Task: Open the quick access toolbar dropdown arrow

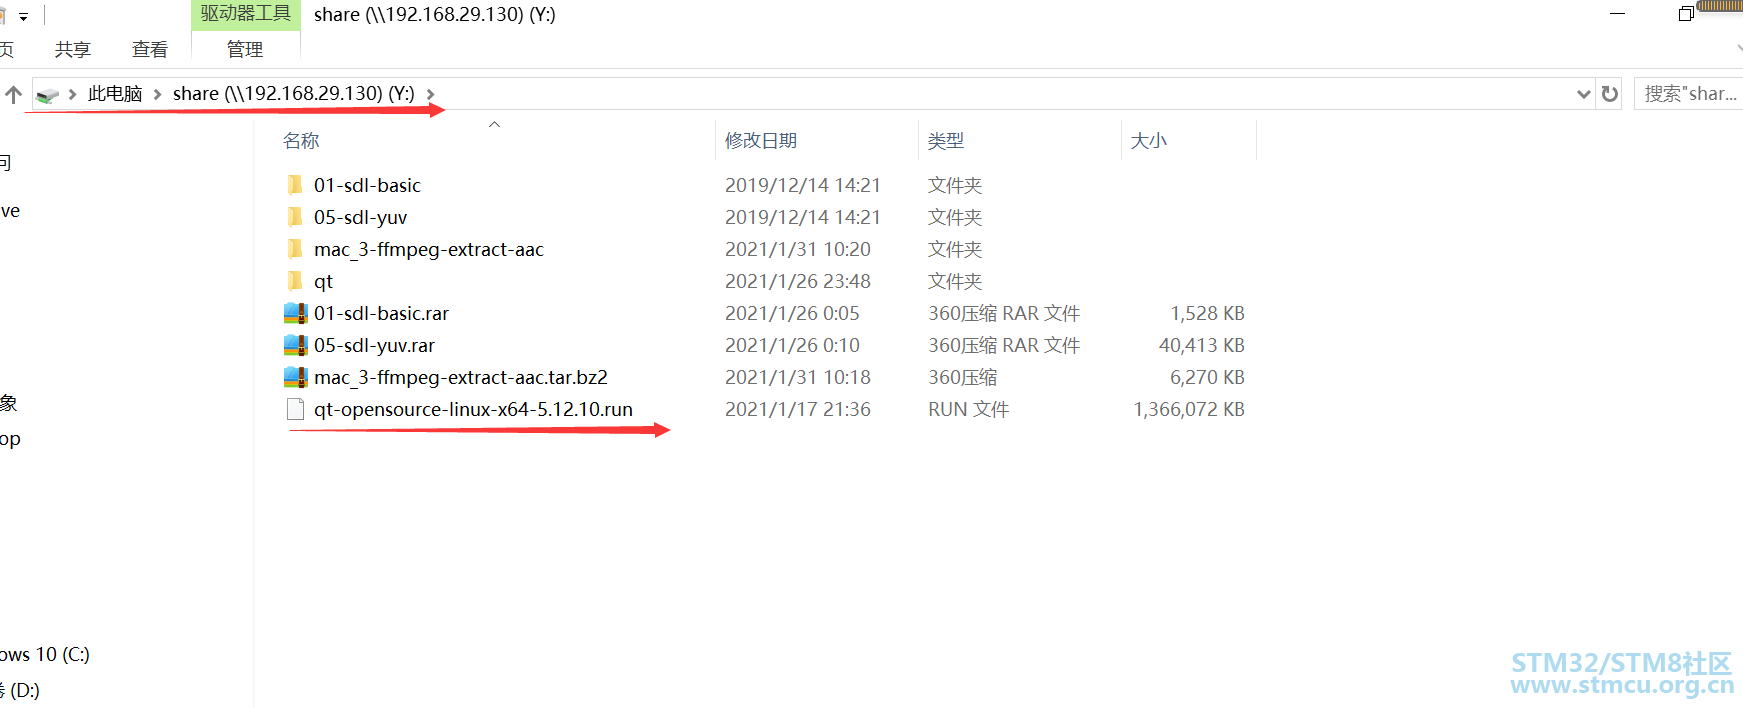Action: [x=23, y=17]
